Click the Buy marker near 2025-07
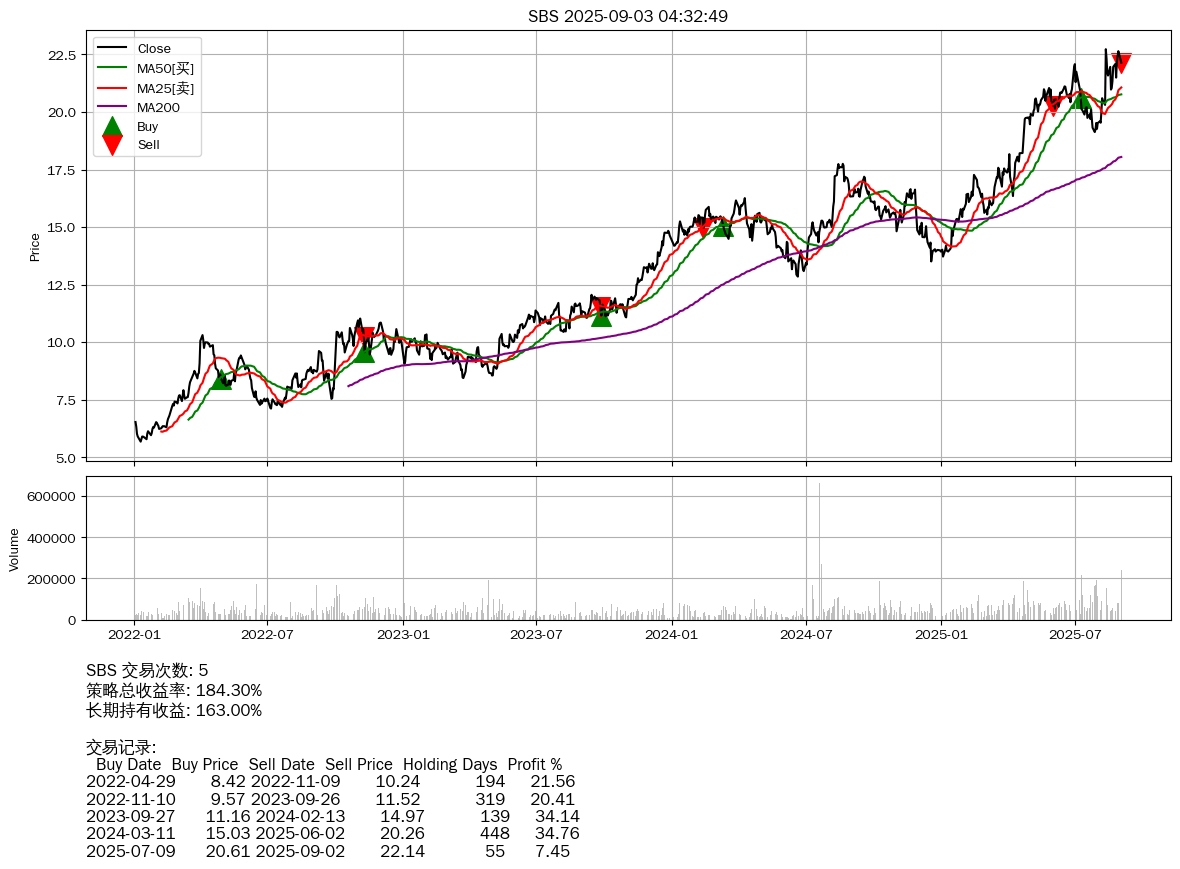 click(x=1080, y=99)
